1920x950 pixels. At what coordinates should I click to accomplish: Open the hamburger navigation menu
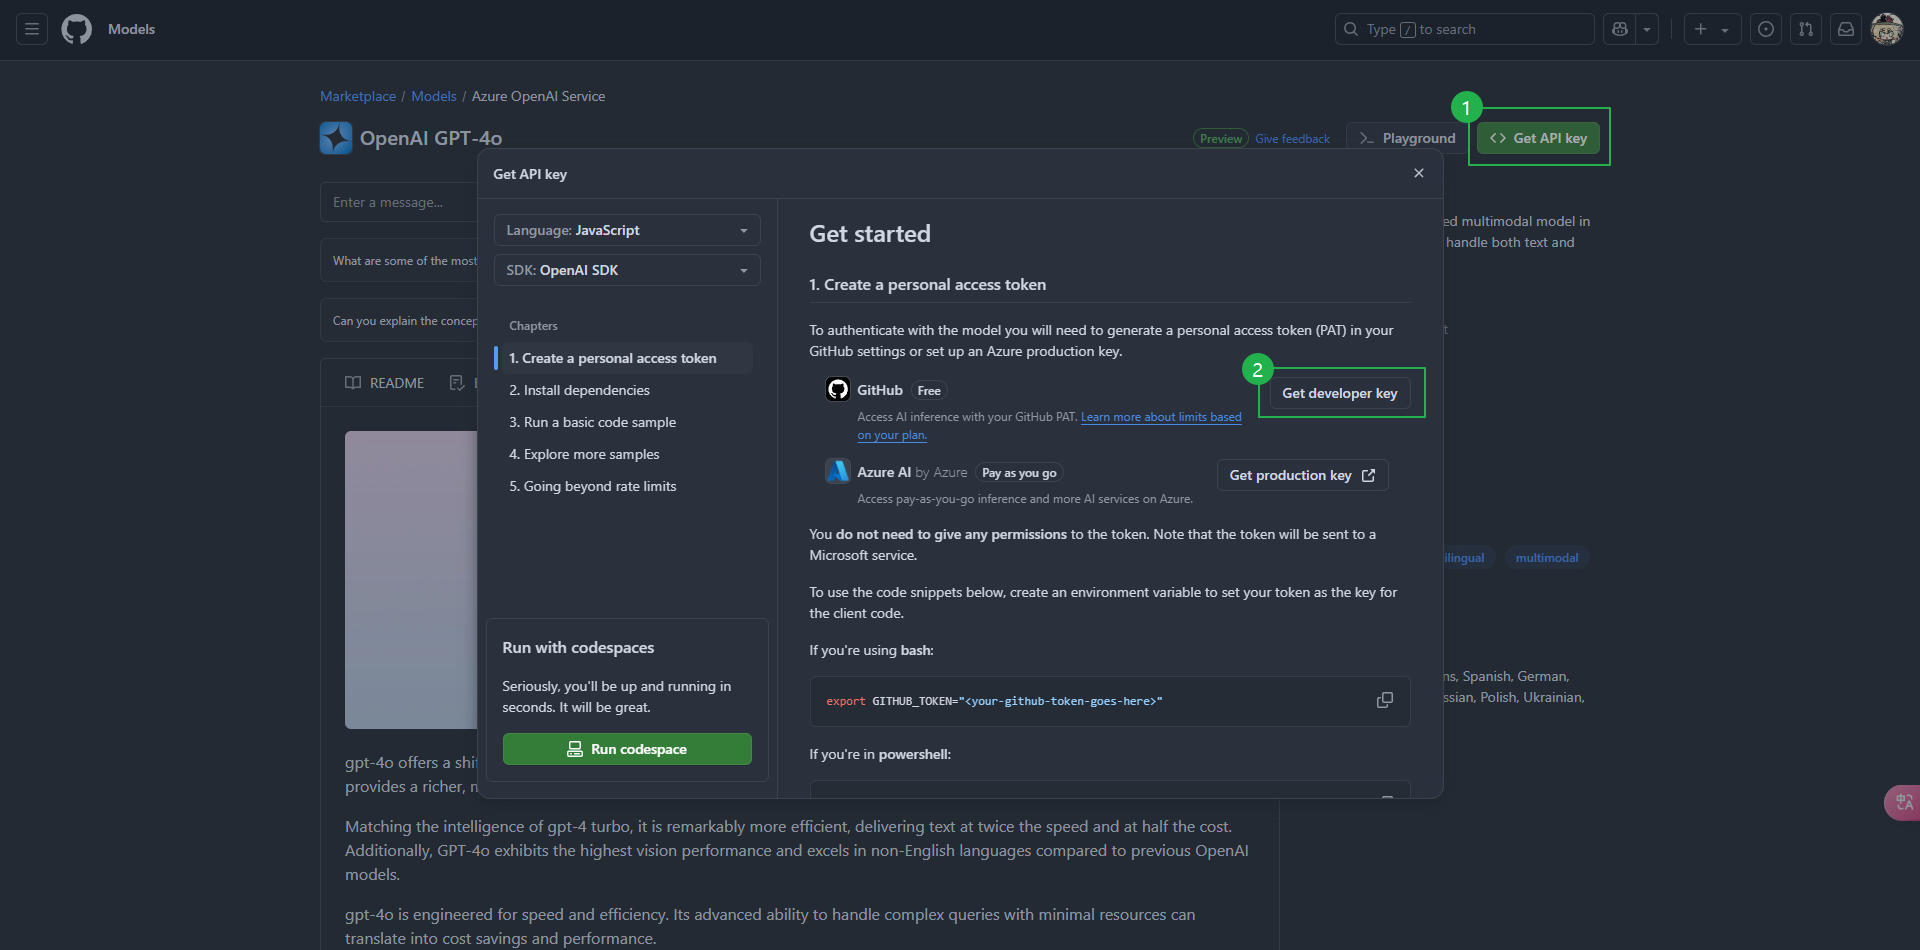[x=32, y=29]
